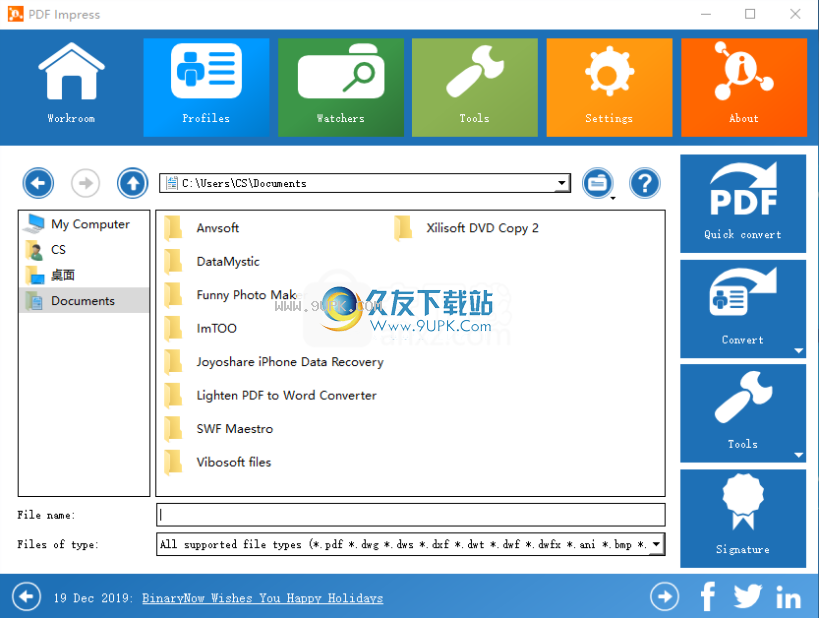821x618 pixels.
Task: Open the view options small dropdown arrow
Action: (613, 198)
